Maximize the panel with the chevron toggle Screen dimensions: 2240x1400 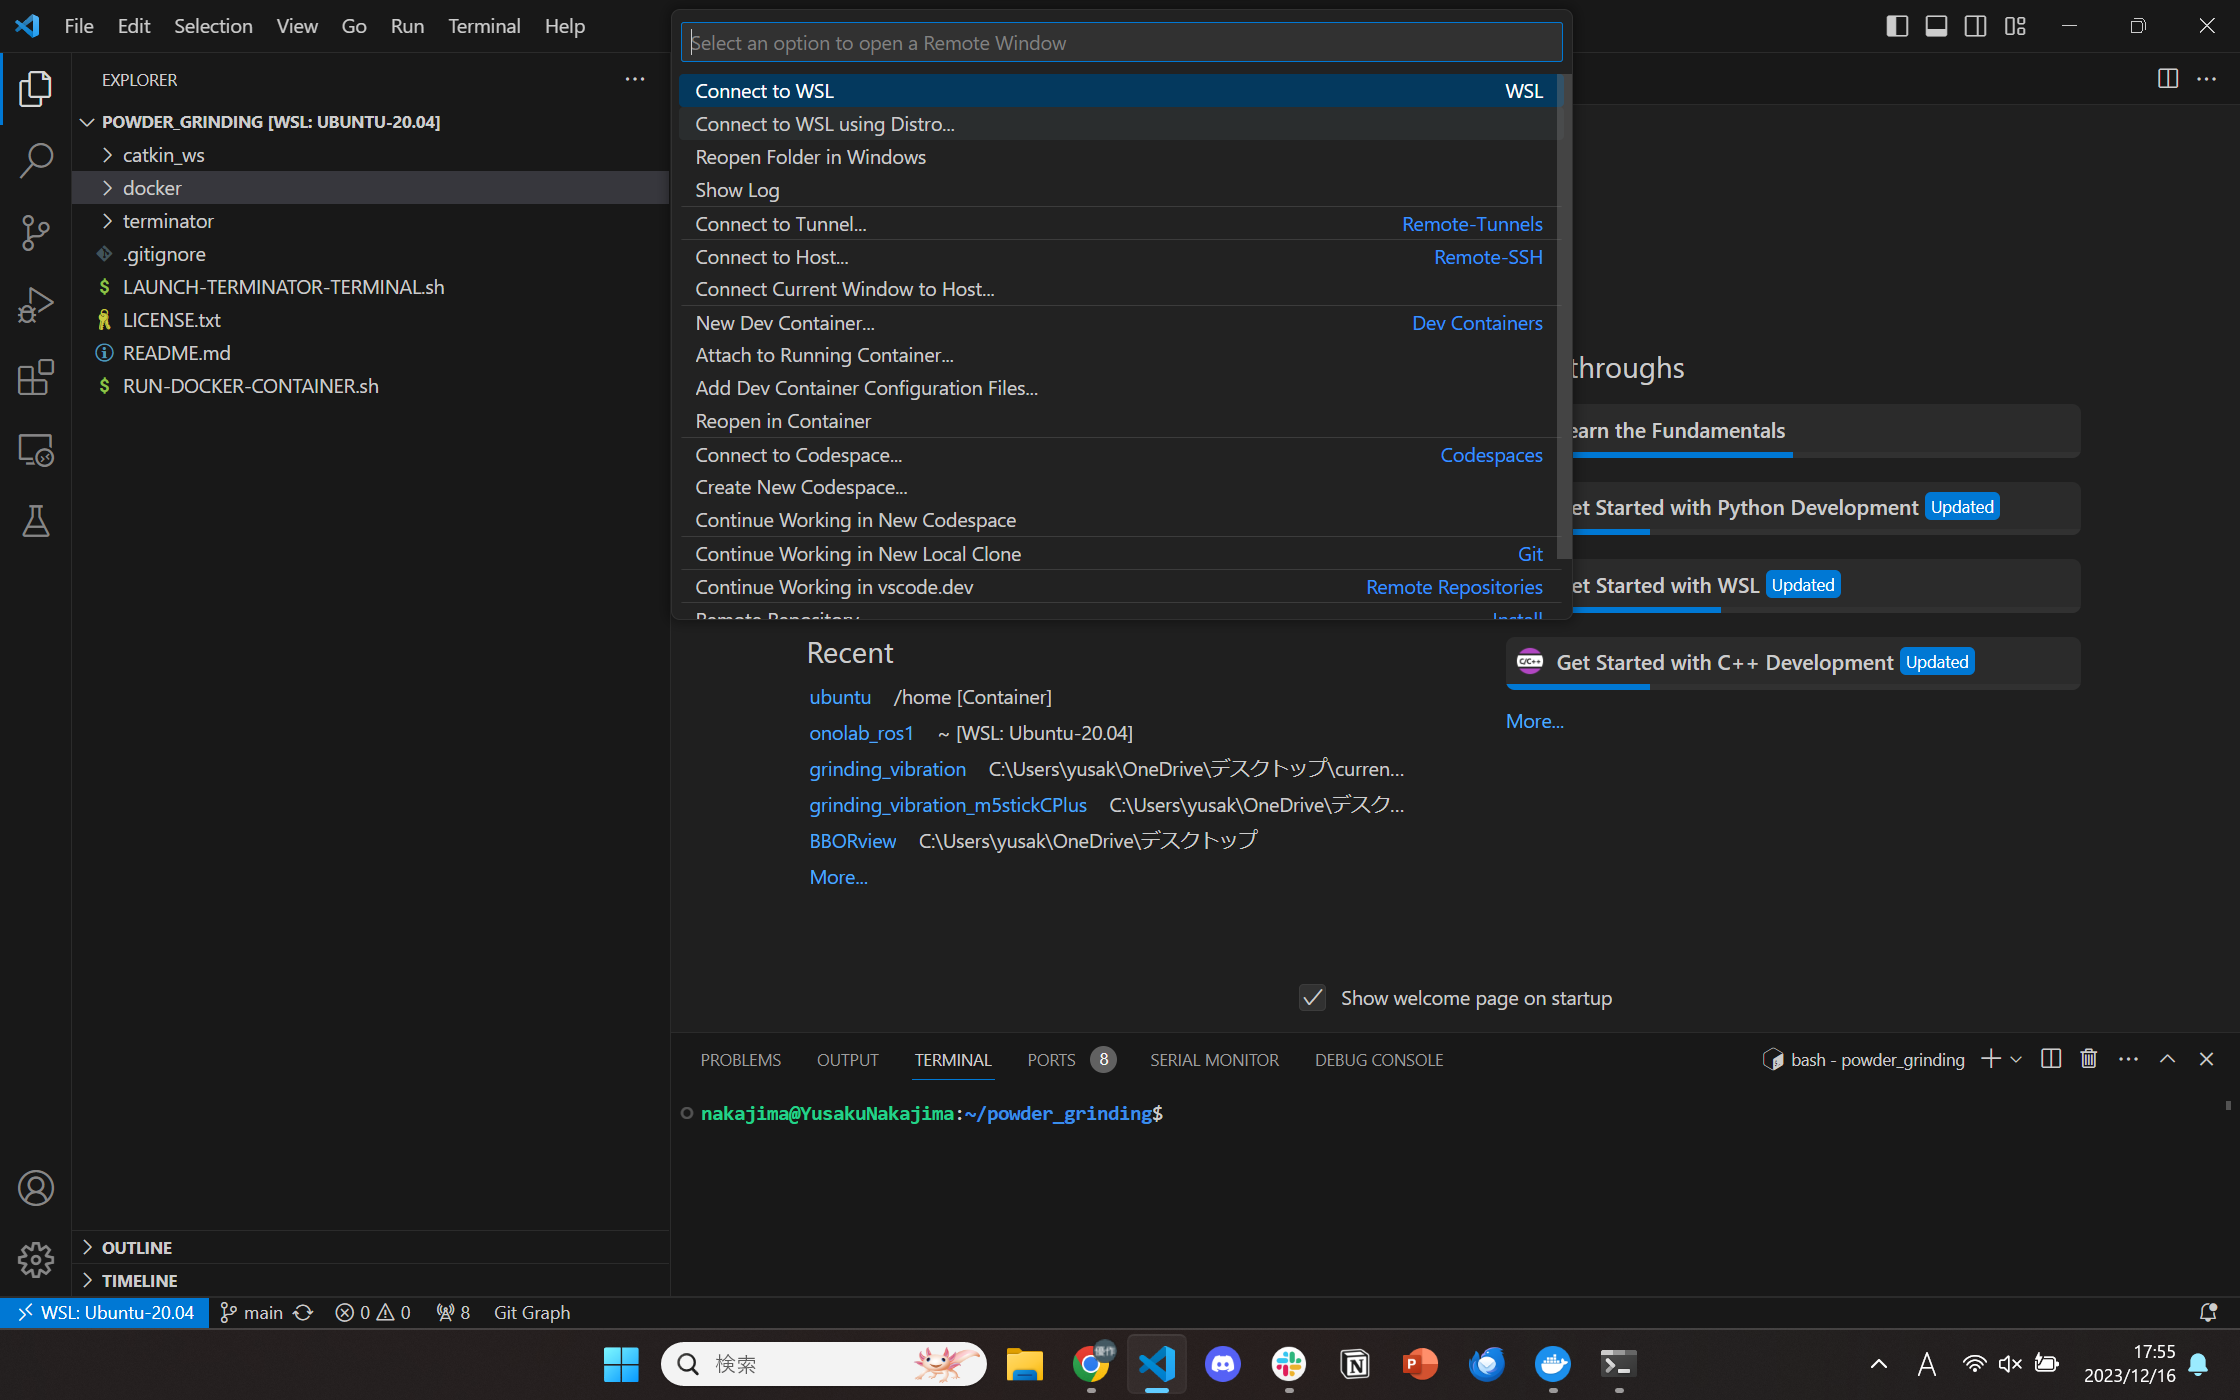click(2167, 1058)
